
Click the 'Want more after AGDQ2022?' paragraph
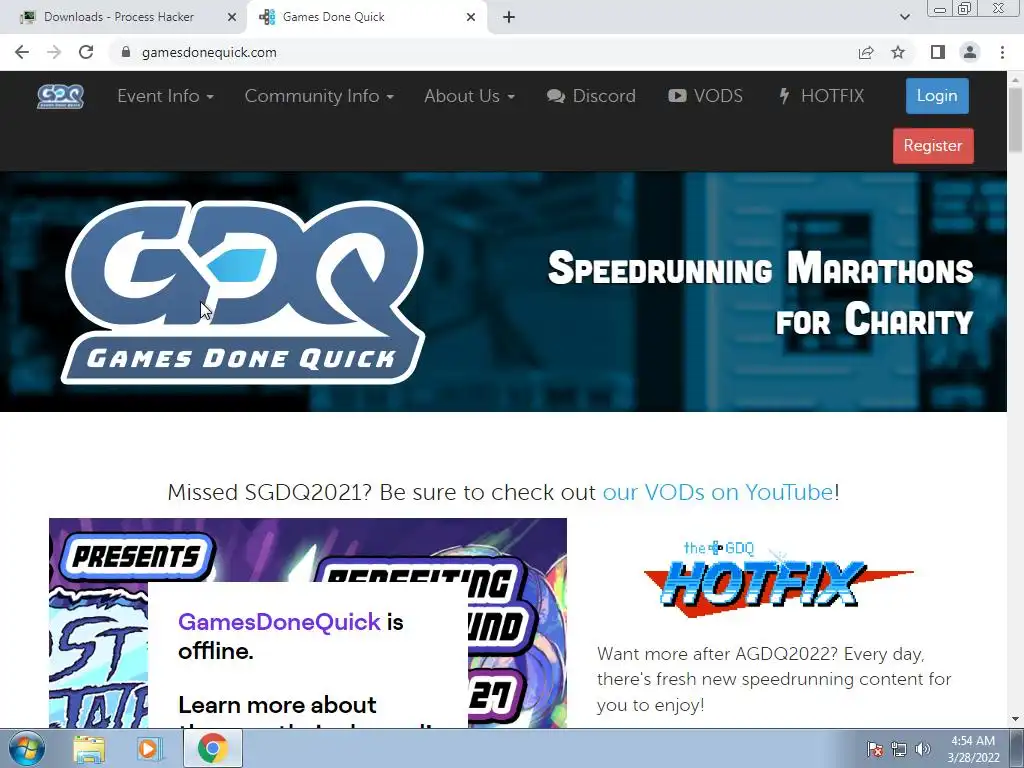[x=774, y=679]
